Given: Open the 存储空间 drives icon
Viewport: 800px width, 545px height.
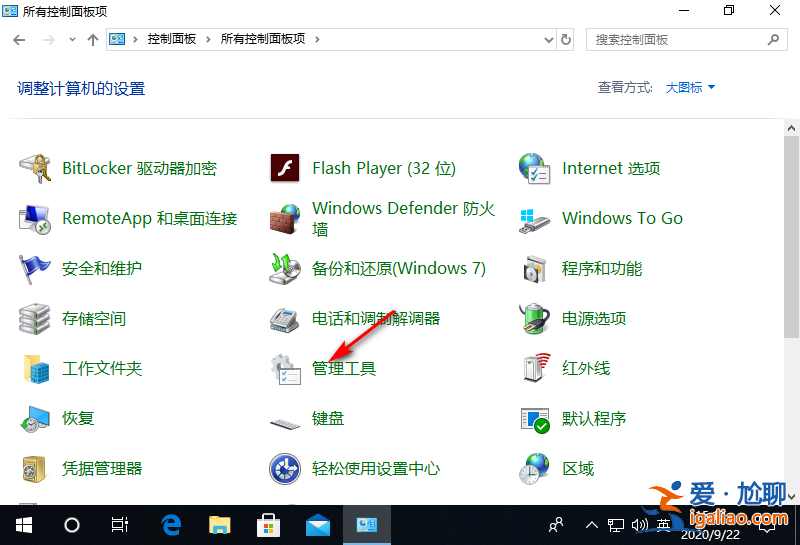Looking at the screenshot, I should pyautogui.click(x=35, y=318).
